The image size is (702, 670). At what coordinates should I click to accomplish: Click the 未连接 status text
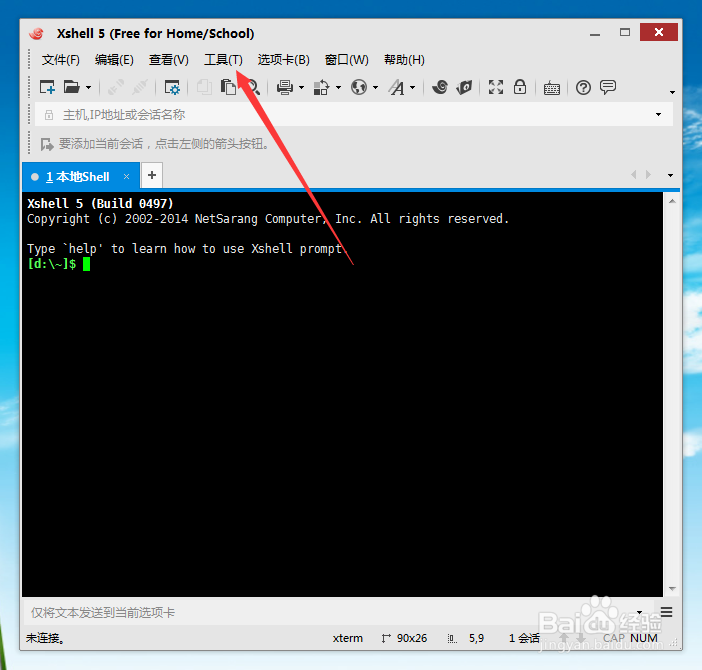coord(45,638)
